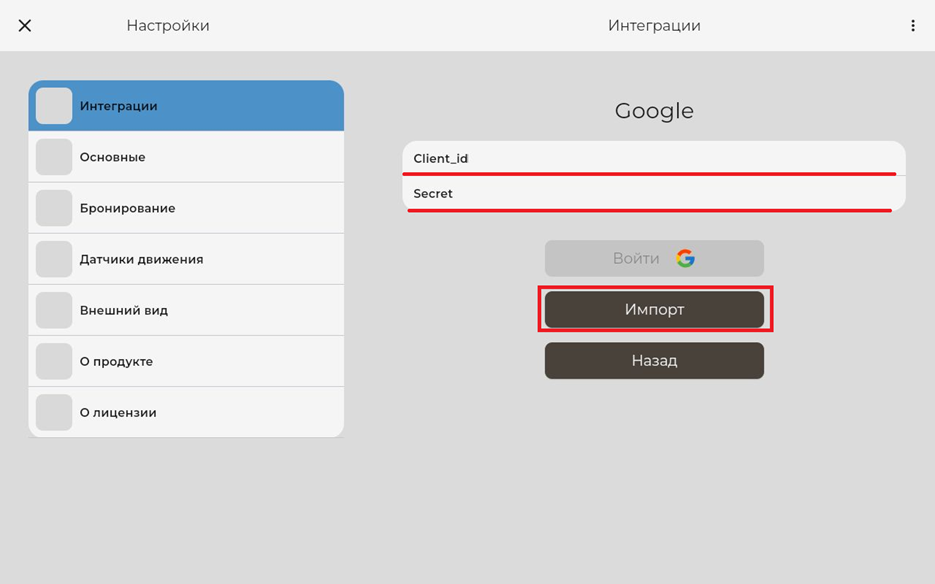Open the Датчики движения settings category
The height and width of the screenshot is (584, 935).
coord(186,259)
